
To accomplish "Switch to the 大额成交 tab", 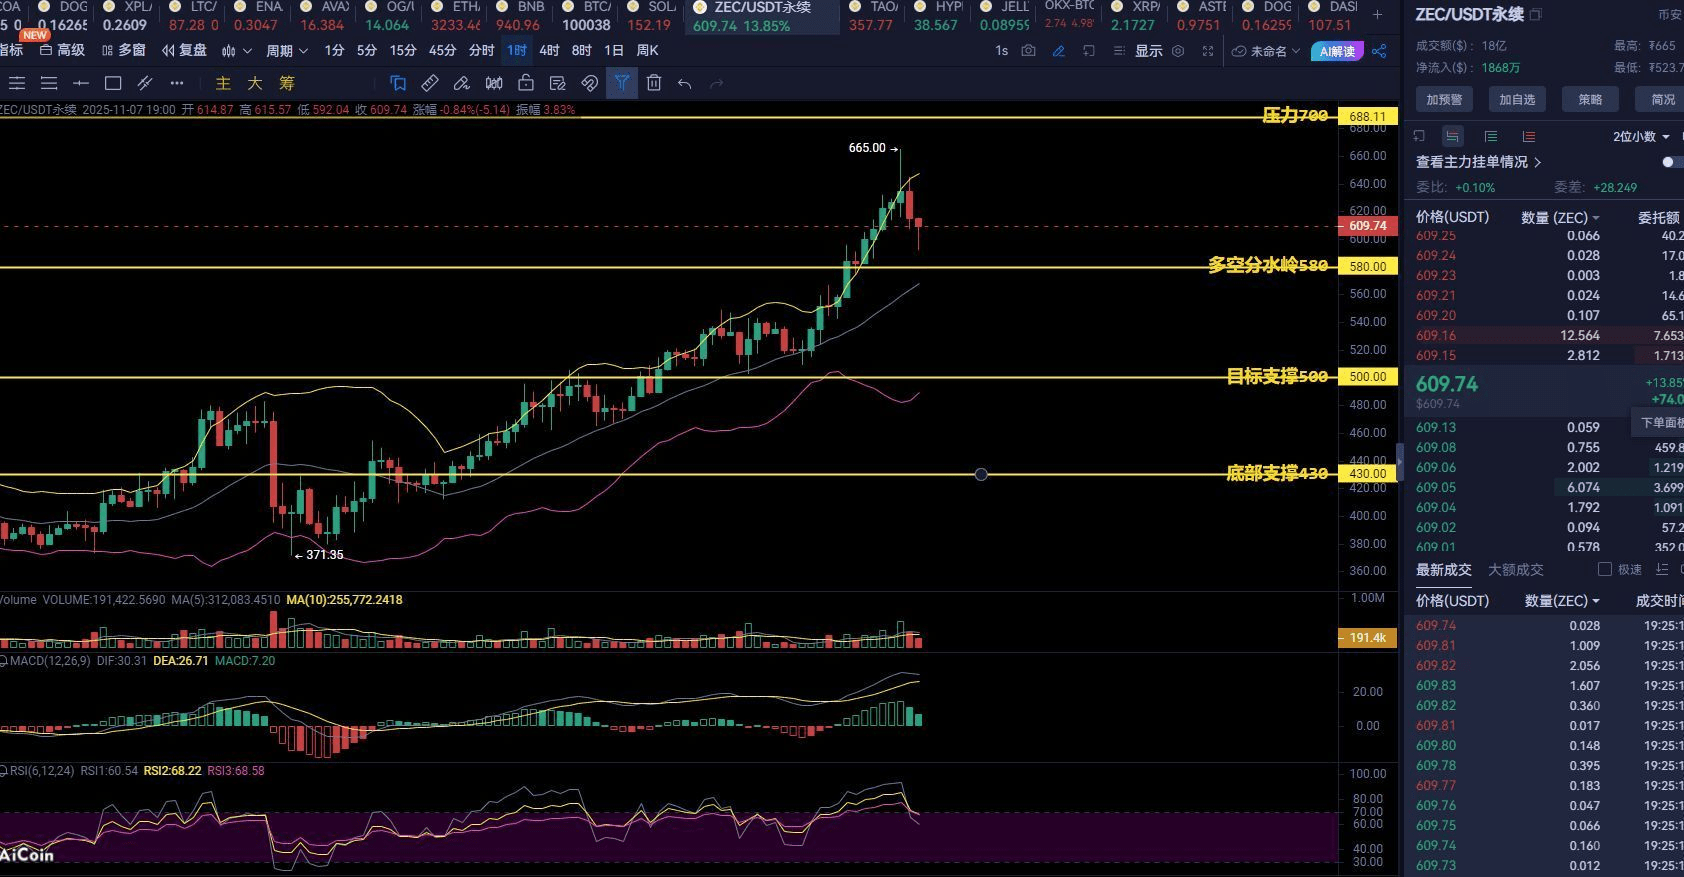I will tap(1516, 569).
